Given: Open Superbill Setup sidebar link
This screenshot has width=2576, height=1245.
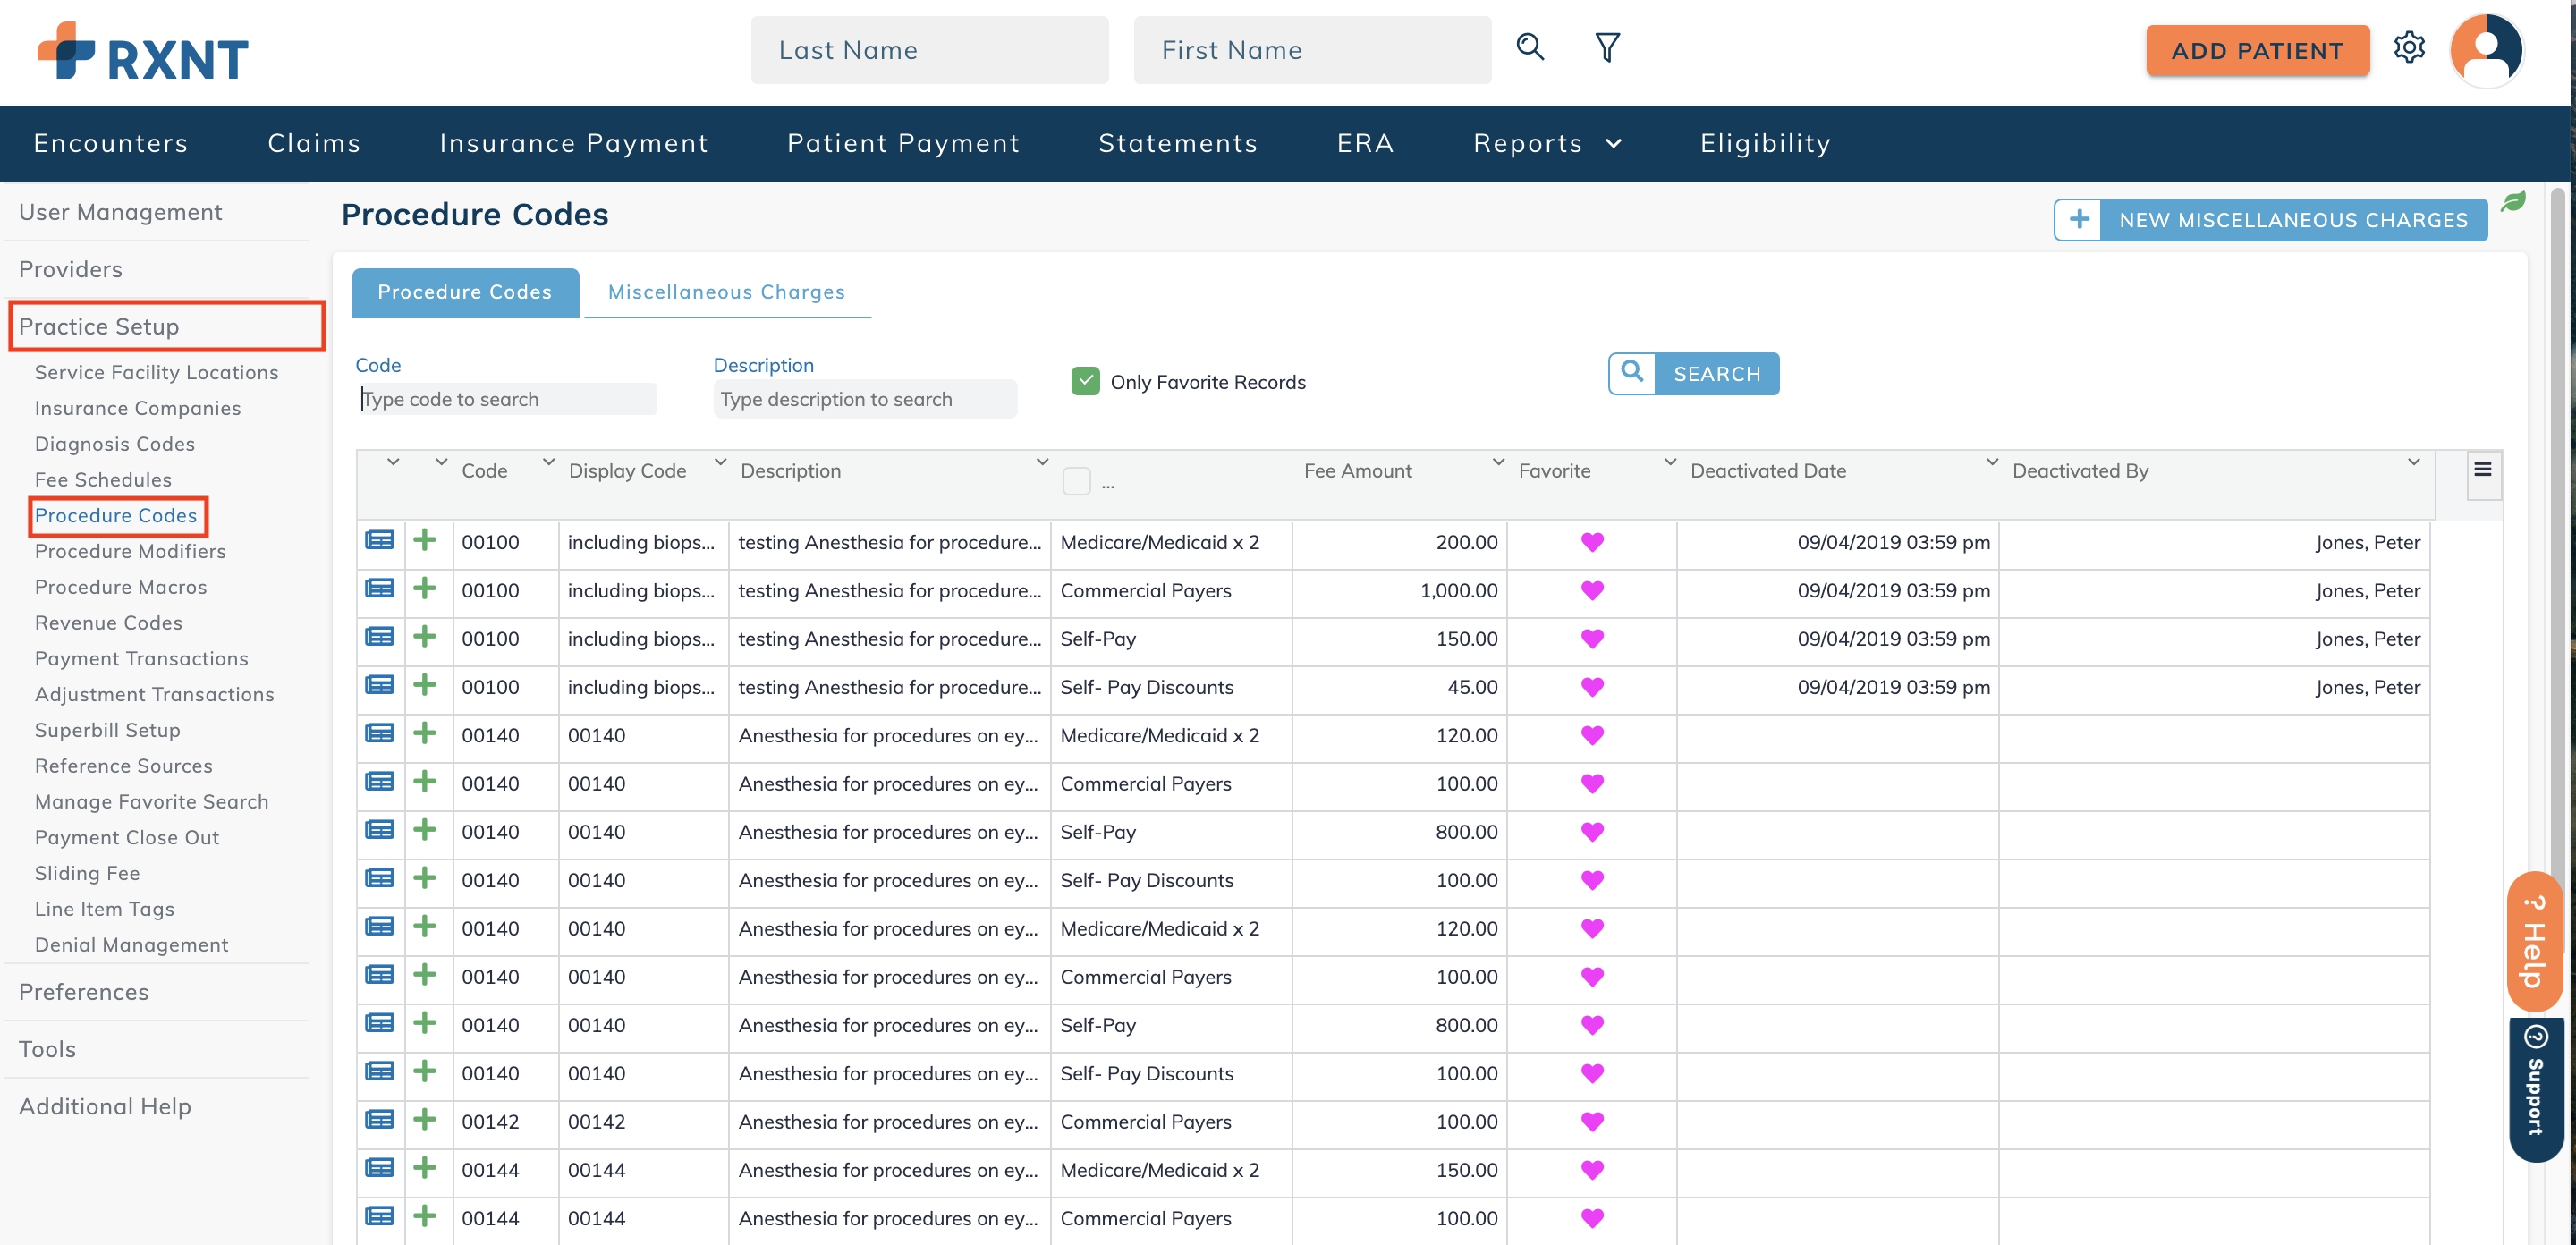Looking at the screenshot, I should click(x=107, y=730).
